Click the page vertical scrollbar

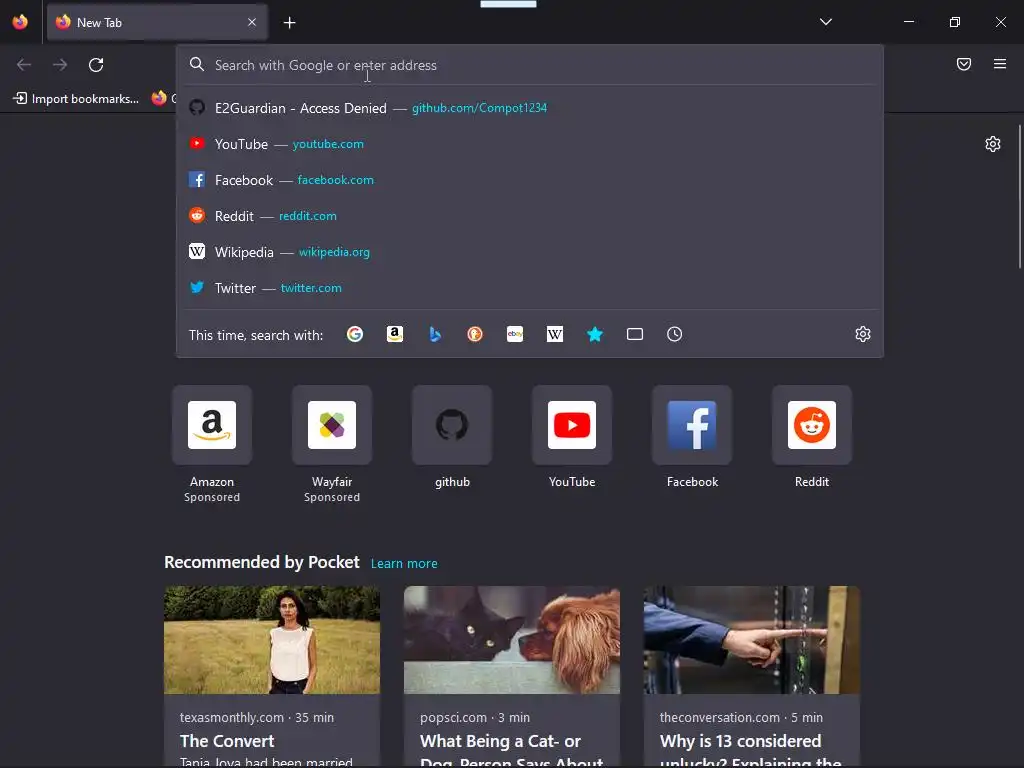coord(1019,196)
